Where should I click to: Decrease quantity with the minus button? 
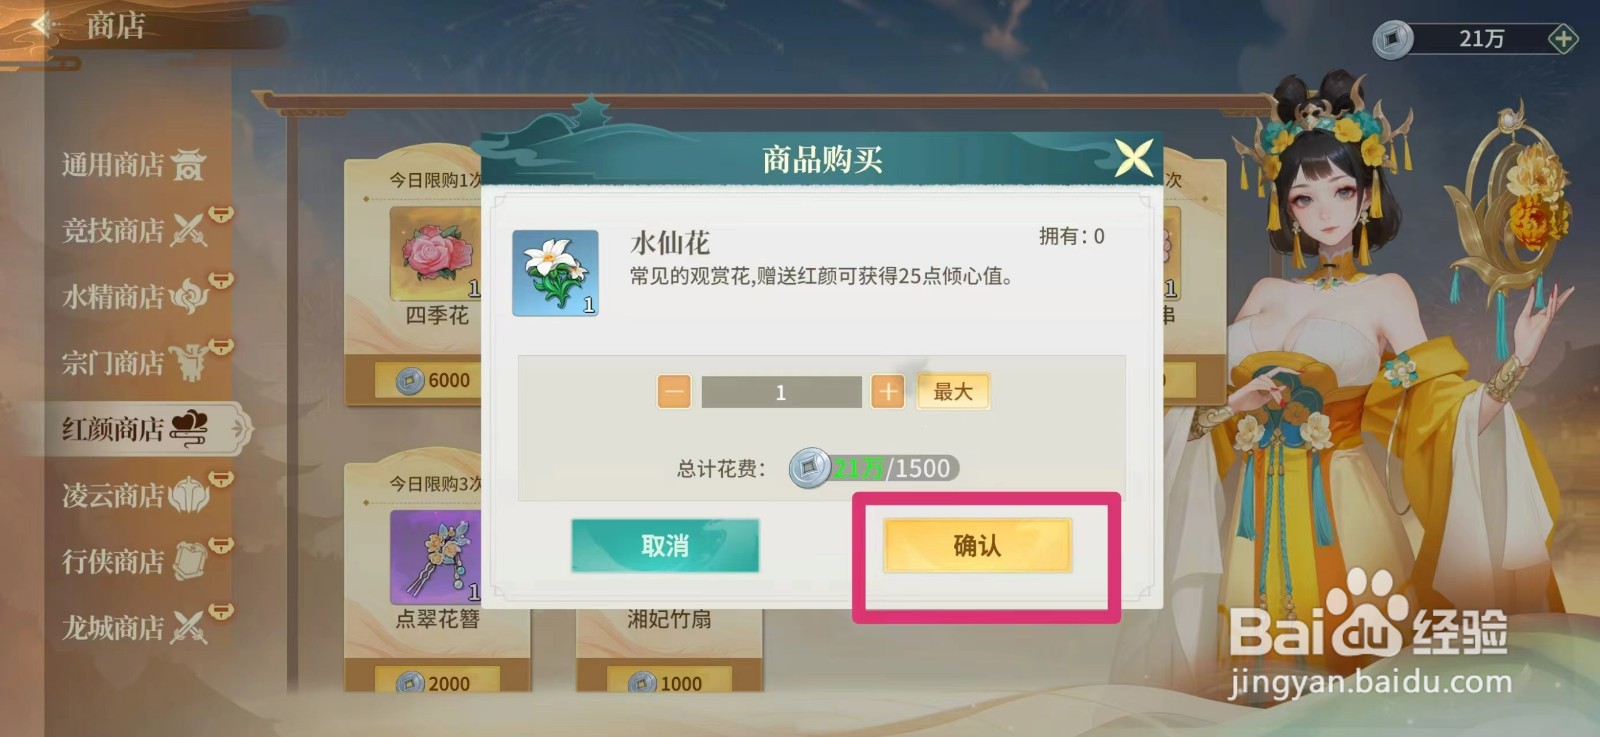(x=674, y=392)
